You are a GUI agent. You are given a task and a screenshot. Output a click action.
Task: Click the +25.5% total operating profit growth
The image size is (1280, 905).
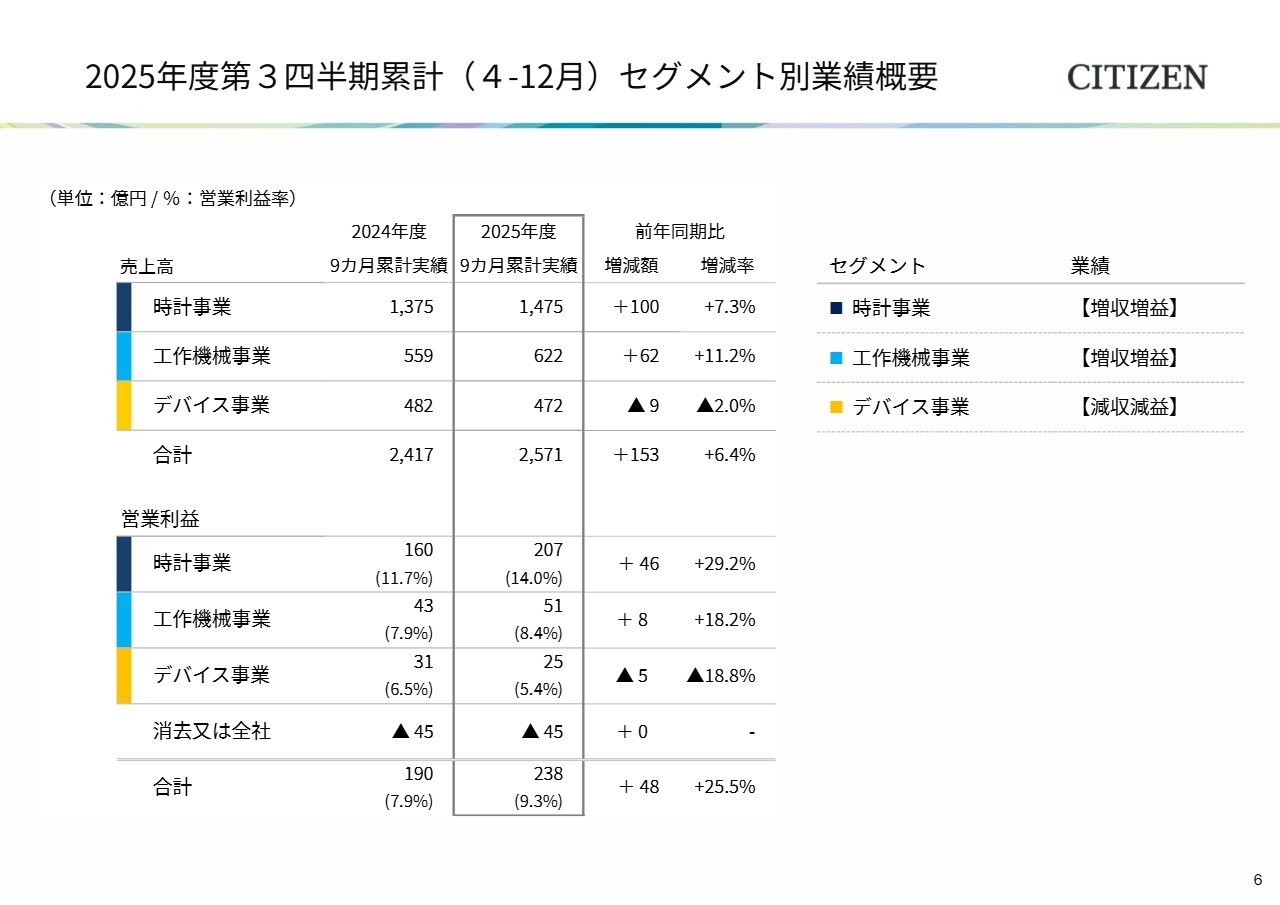pyautogui.click(x=724, y=787)
